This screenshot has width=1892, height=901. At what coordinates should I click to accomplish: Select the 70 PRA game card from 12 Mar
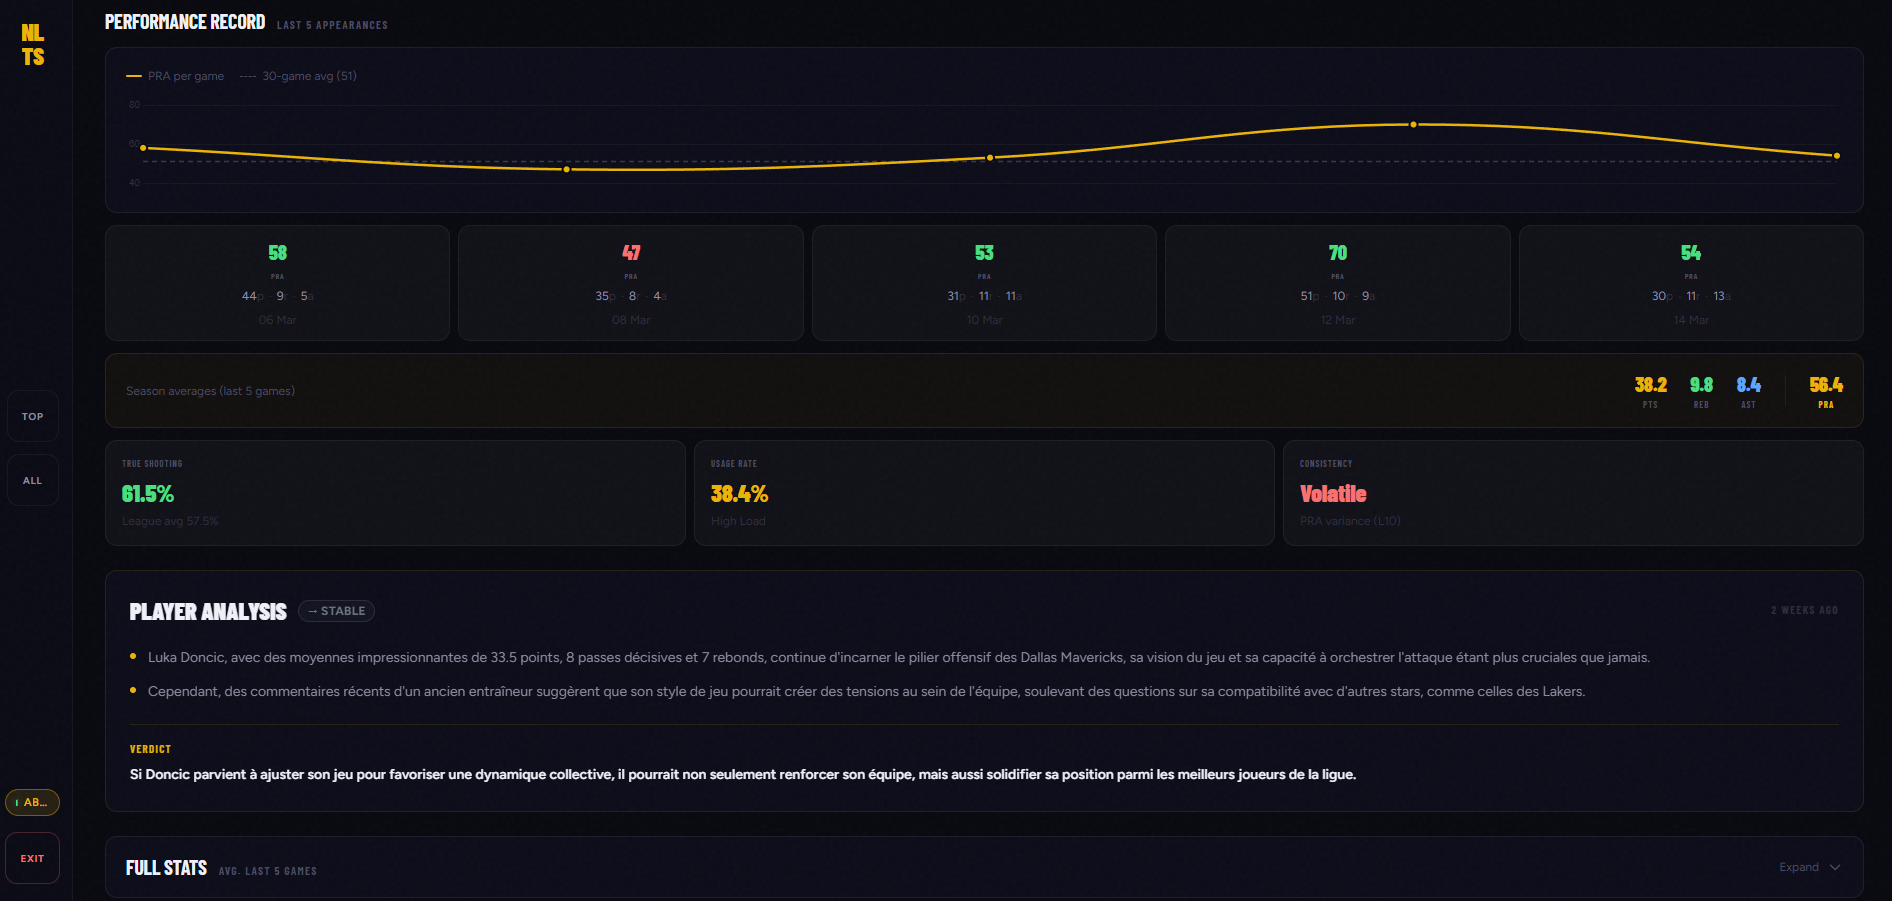1337,283
